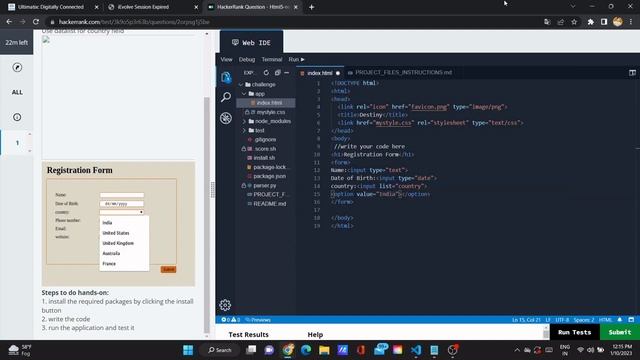Select question 1 in the sidebar
The width and height of the screenshot is (640, 360).
coord(17,142)
